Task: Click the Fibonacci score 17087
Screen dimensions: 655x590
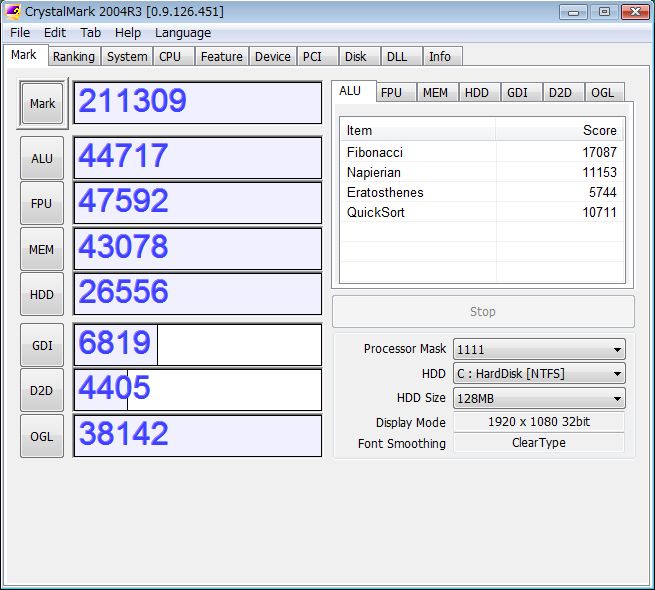Action: tap(599, 152)
